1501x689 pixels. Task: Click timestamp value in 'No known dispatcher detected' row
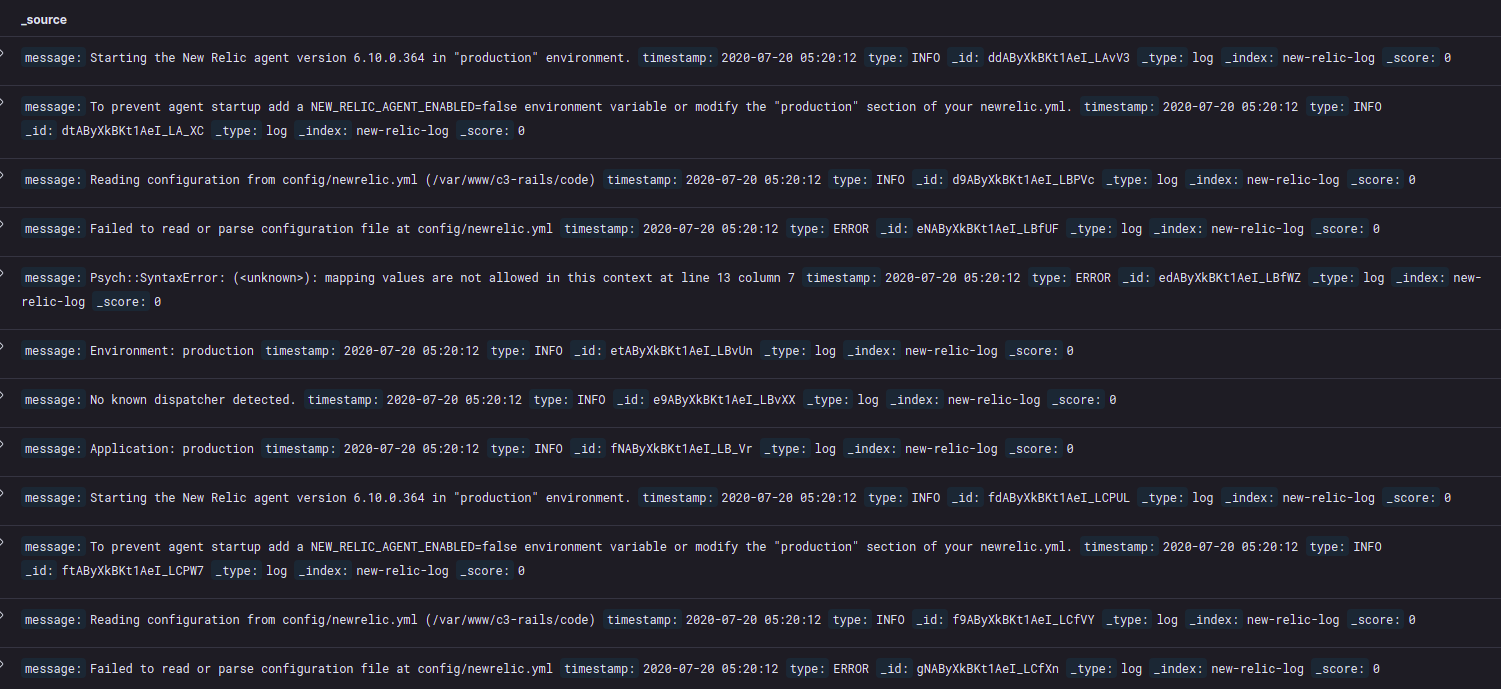454,400
